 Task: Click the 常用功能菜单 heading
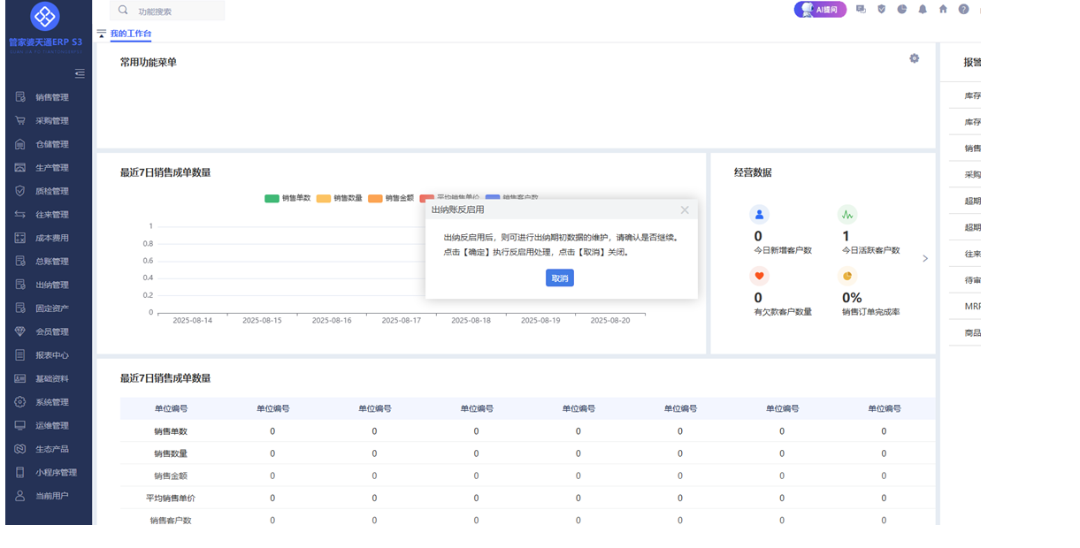click(148, 62)
